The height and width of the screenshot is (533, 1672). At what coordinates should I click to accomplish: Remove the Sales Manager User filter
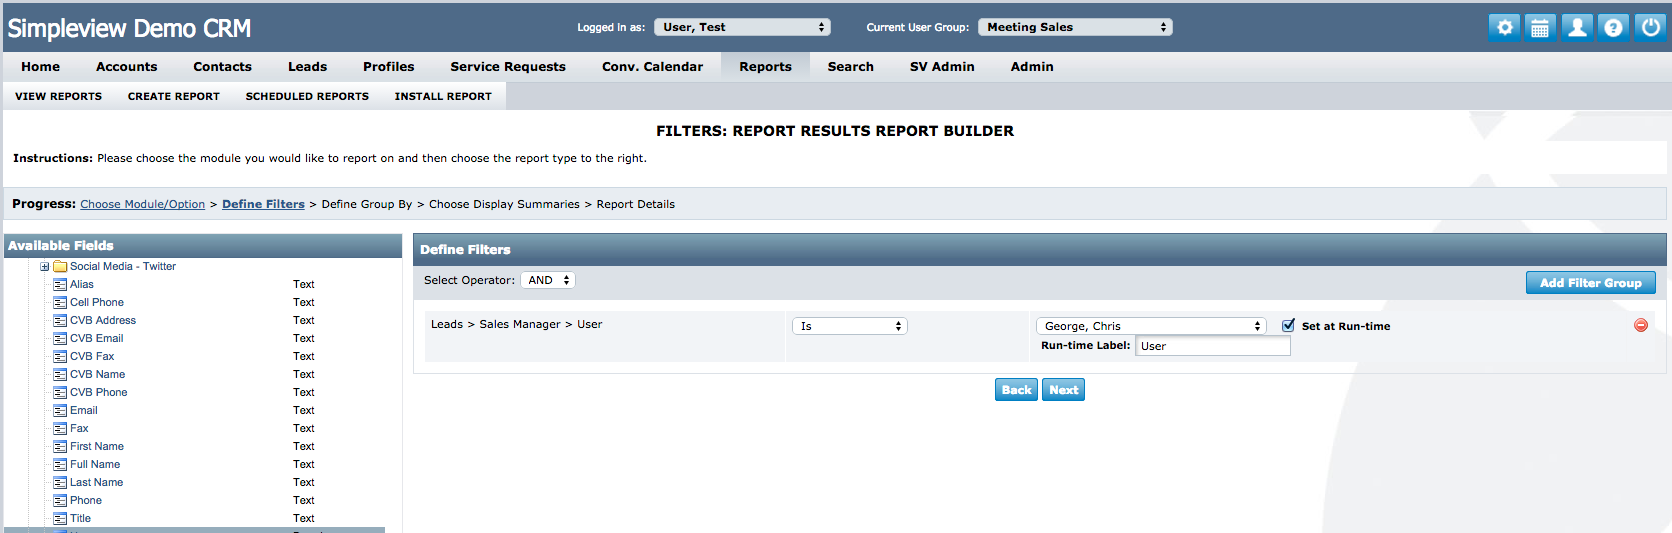pos(1641,325)
